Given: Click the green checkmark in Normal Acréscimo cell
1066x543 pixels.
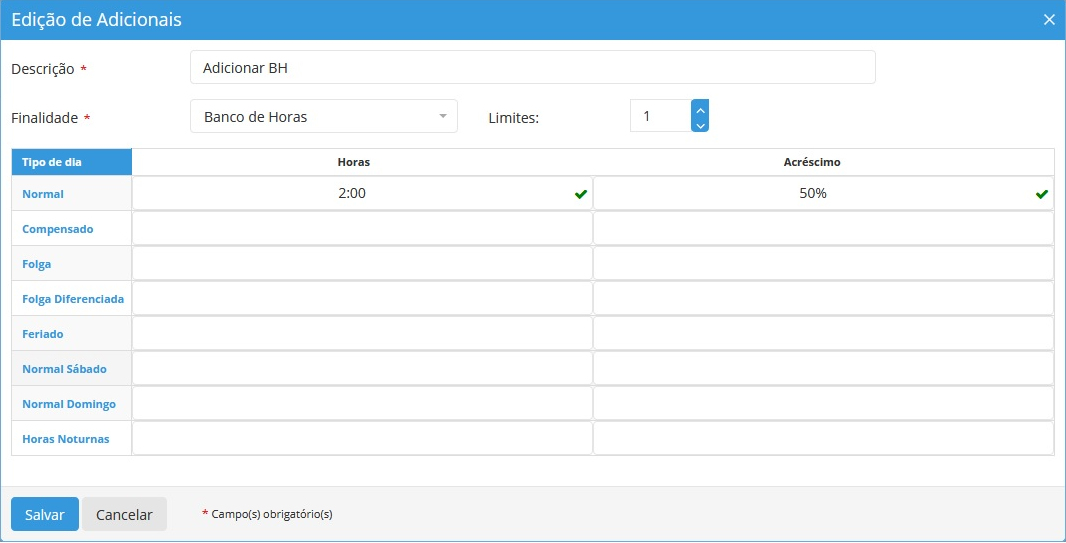Looking at the screenshot, I should point(1041,194).
